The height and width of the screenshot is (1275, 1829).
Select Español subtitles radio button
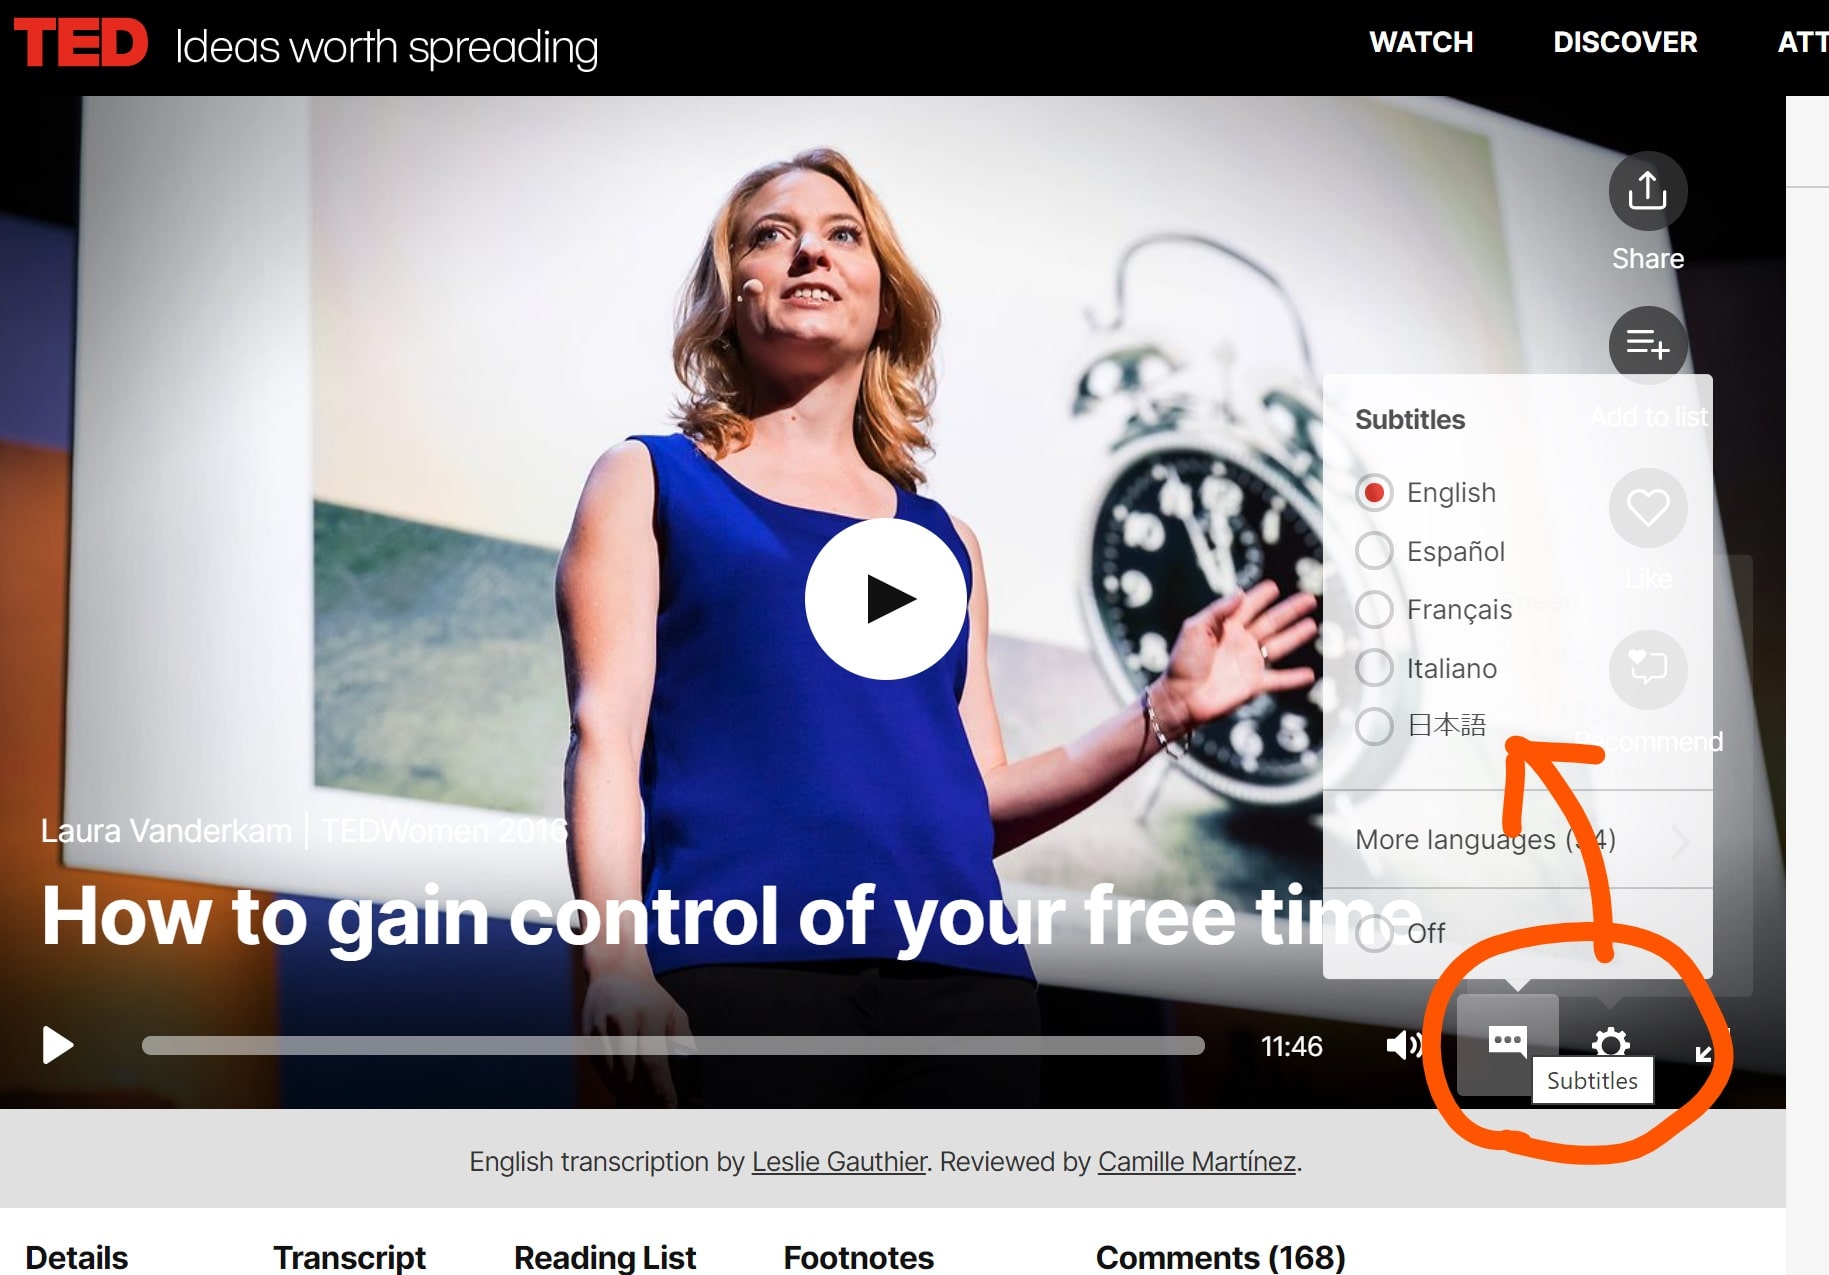(x=1374, y=551)
